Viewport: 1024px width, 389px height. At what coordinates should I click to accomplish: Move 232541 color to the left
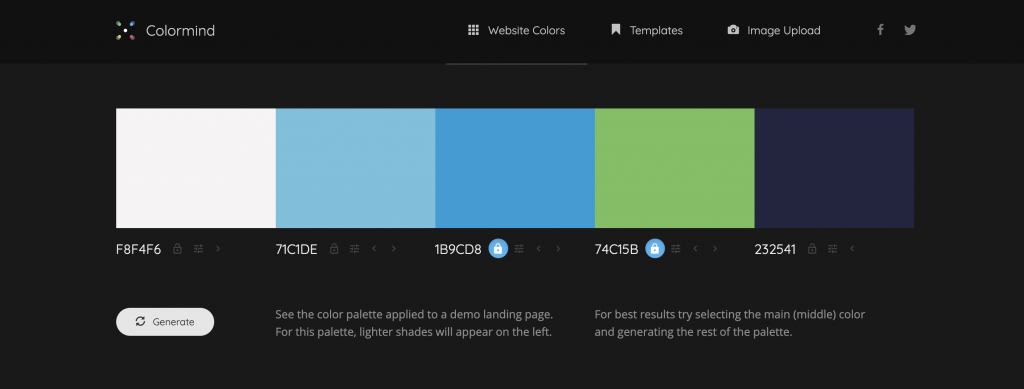coord(852,249)
